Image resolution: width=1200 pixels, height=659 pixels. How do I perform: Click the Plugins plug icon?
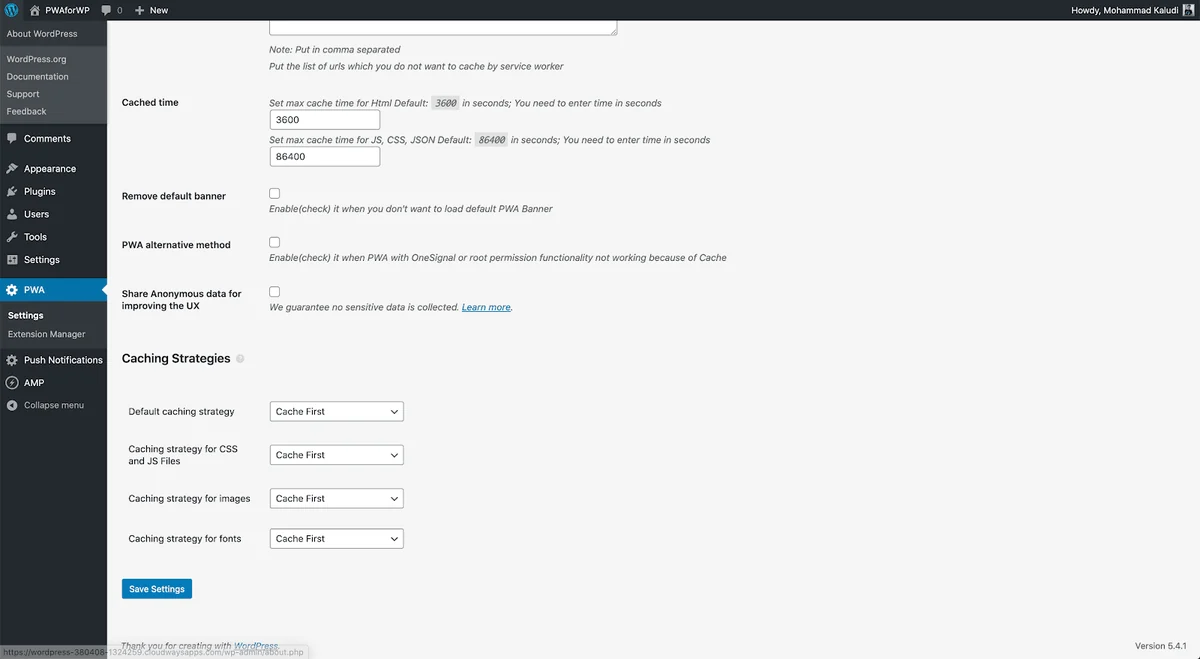tap(12, 191)
